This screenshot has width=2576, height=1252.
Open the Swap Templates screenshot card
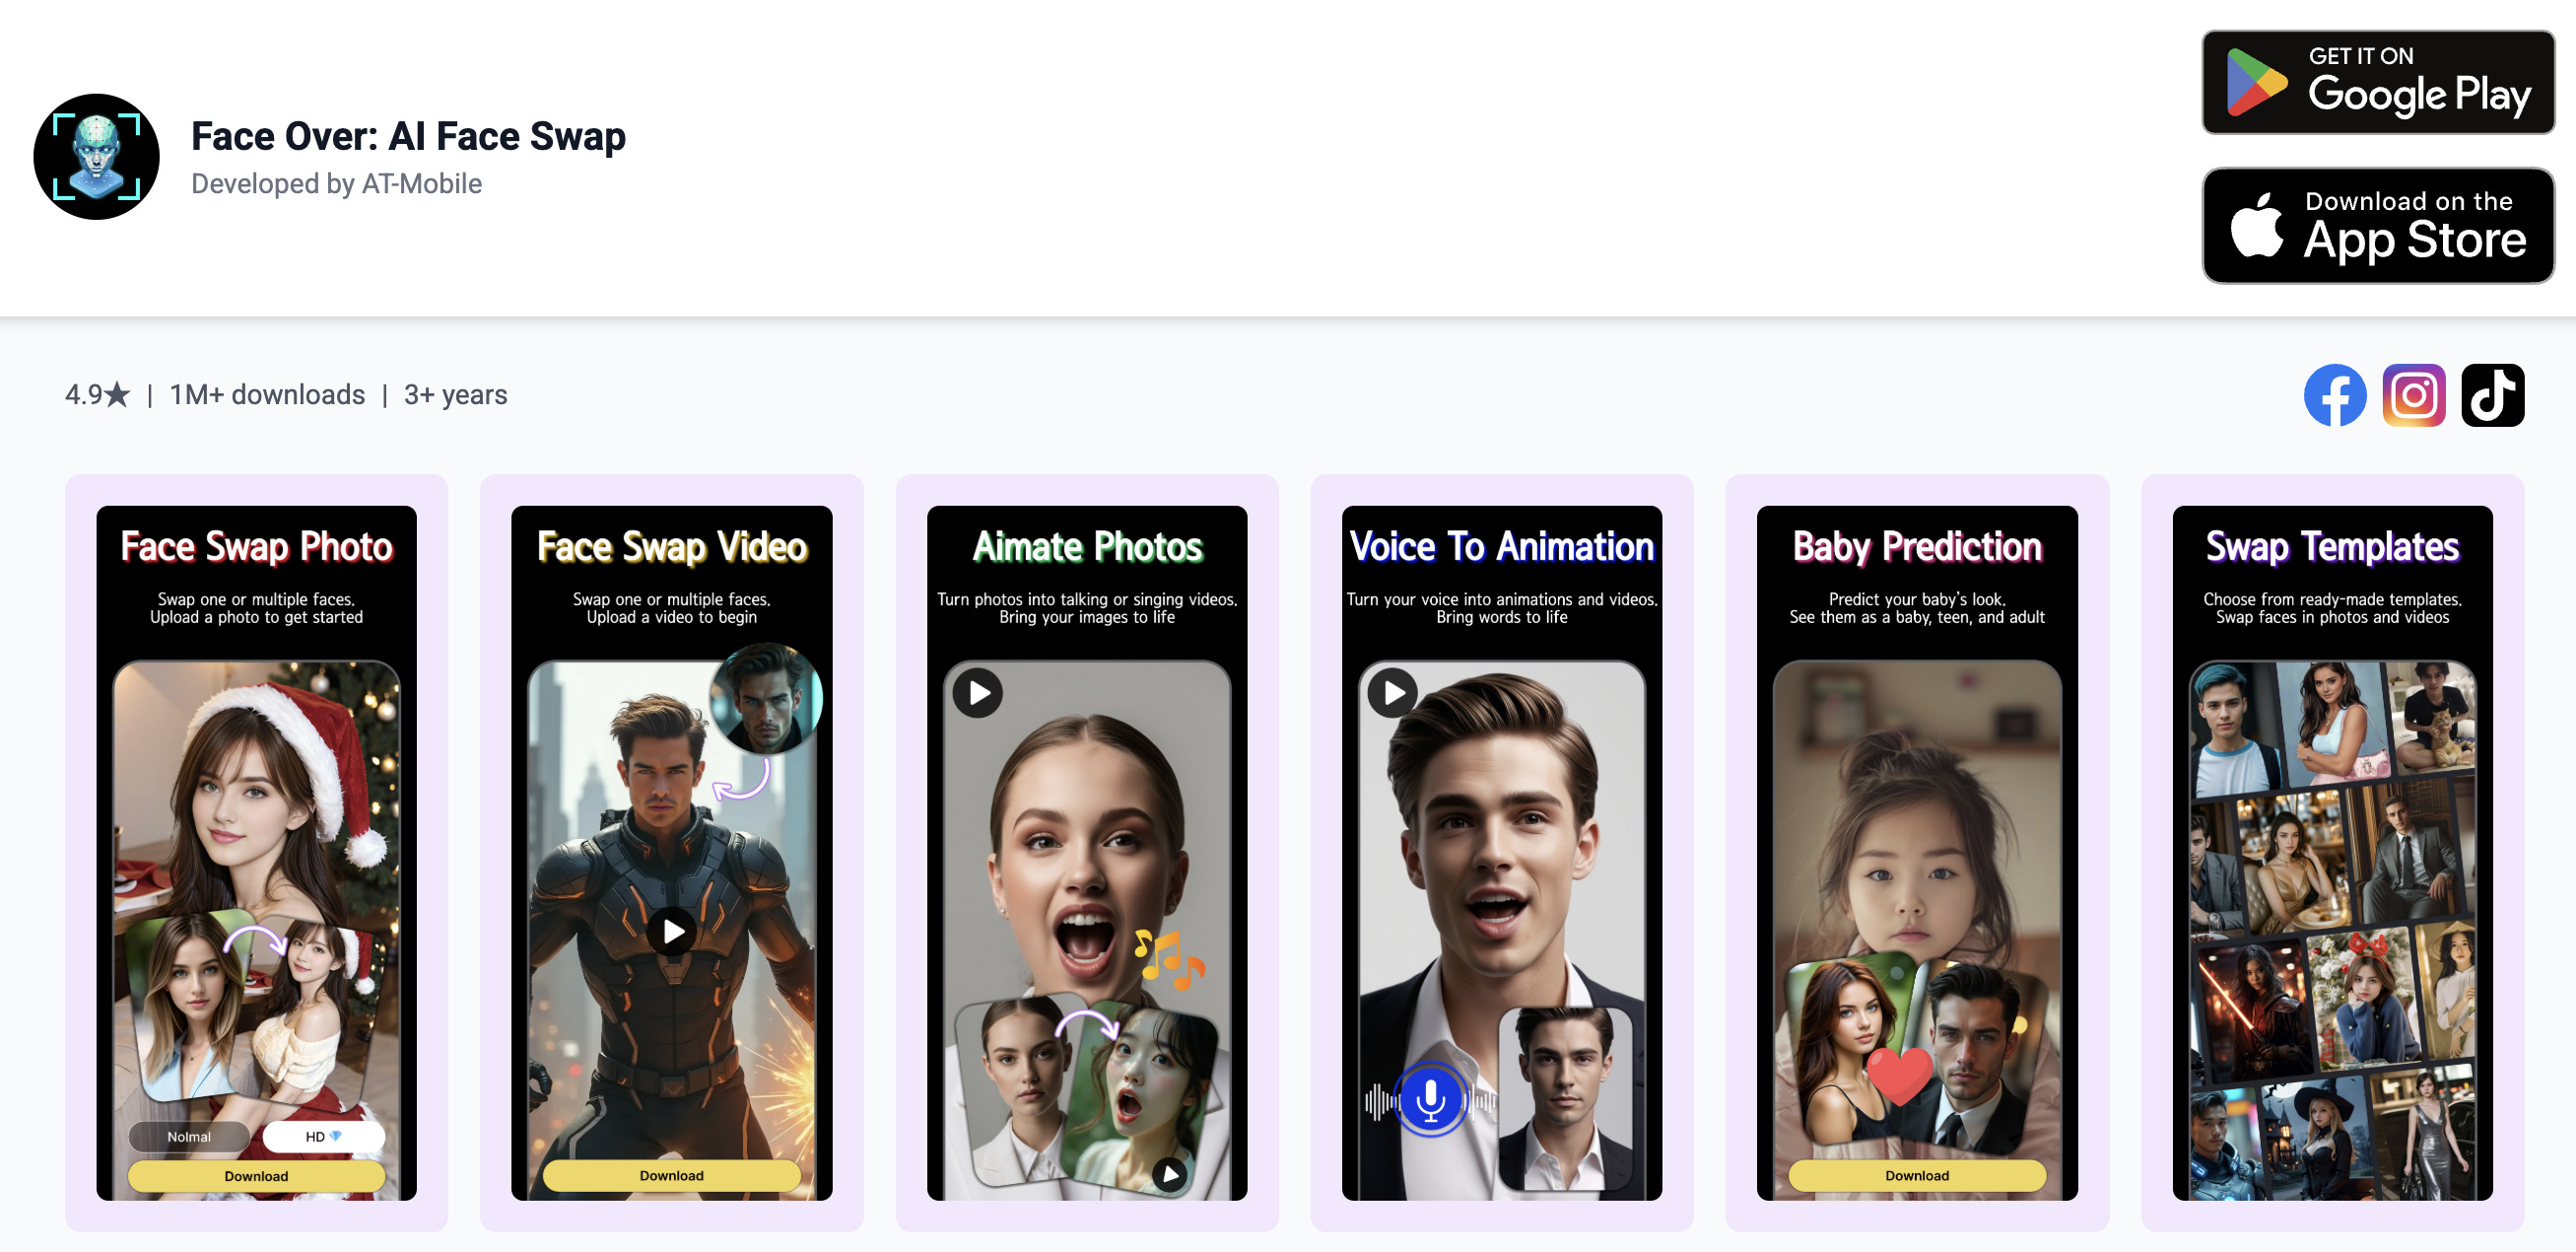point(2332,853)
